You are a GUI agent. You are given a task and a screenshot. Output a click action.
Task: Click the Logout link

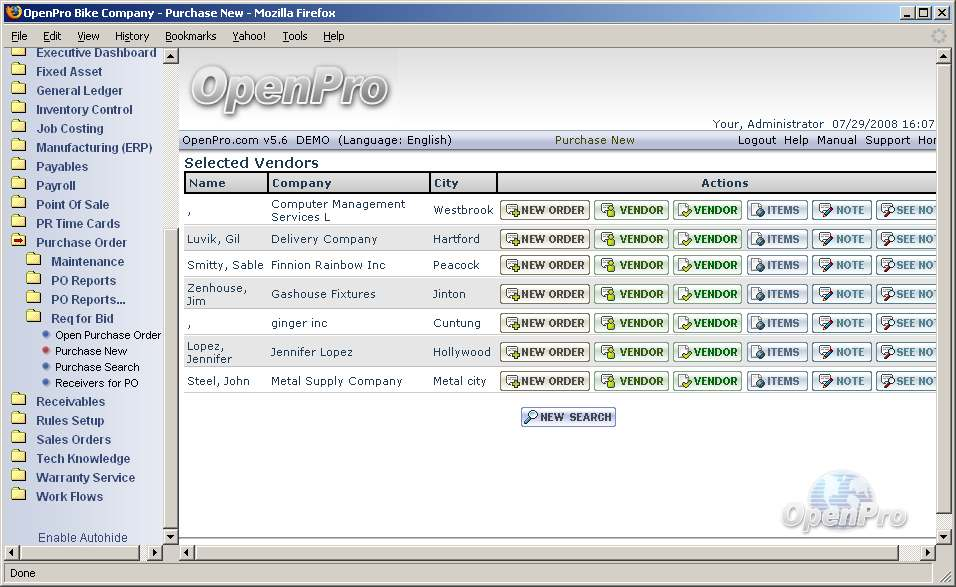(x=756, y=140)
